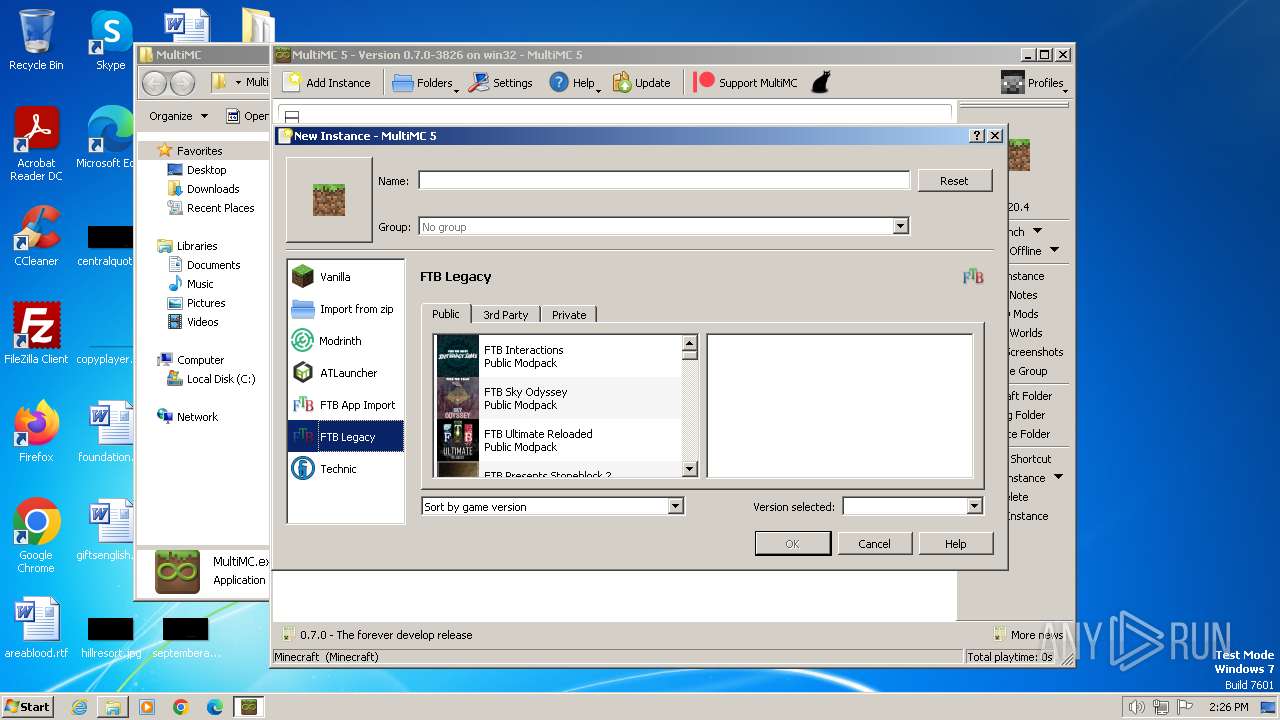Click Update in MultiMC toolbar
The width and height of the screenshot is (1280, 720).
coord(641,83)
